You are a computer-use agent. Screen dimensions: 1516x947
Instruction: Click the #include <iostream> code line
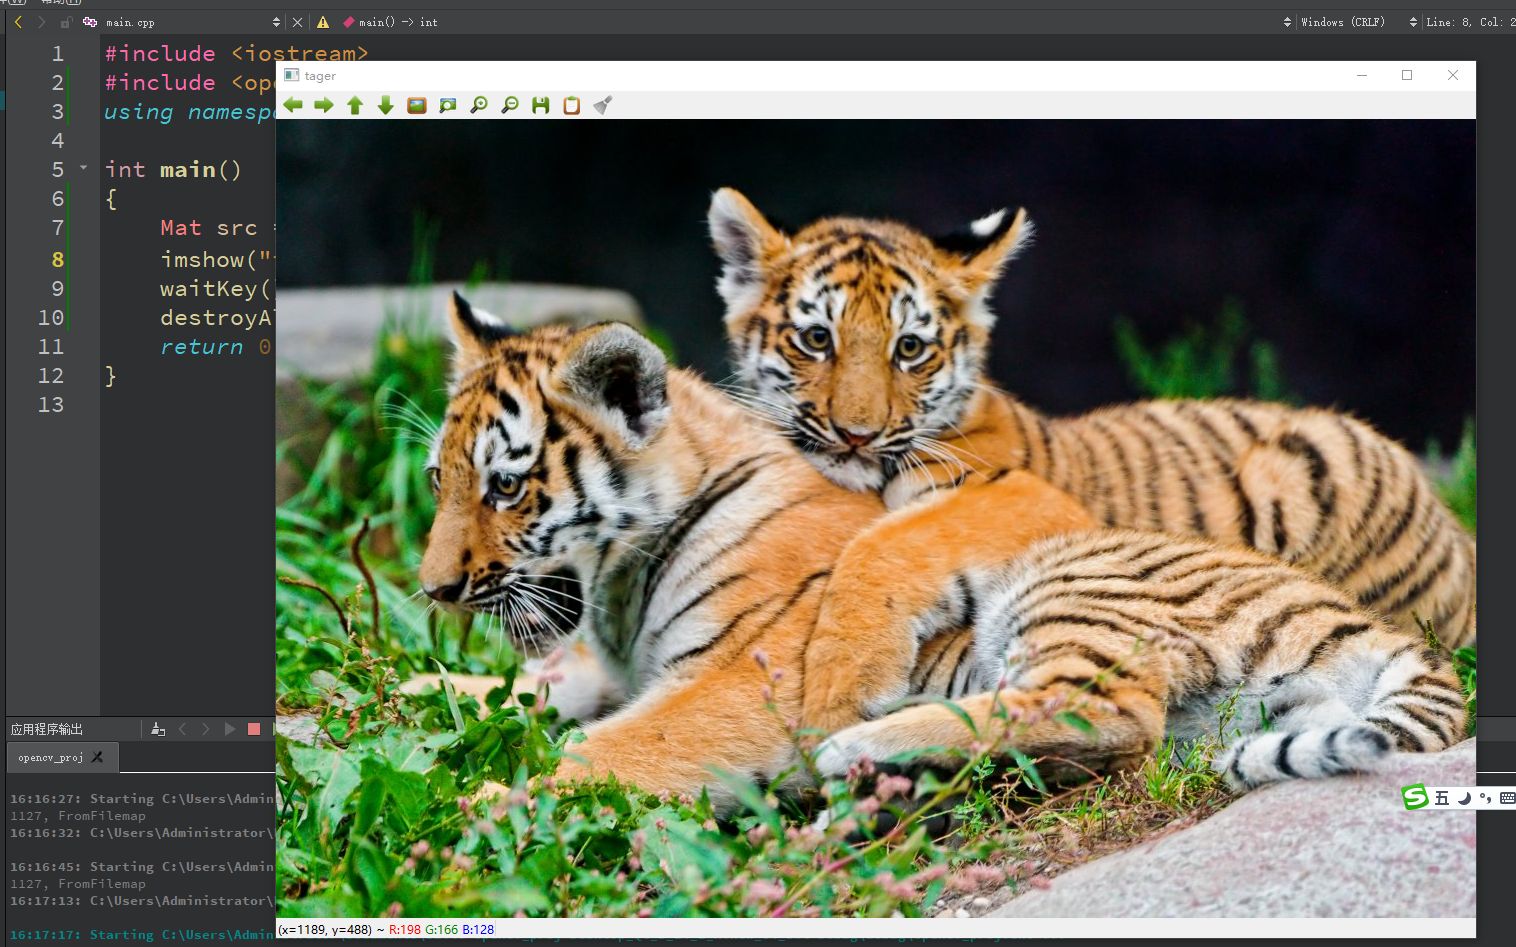[x=236, y=53]
